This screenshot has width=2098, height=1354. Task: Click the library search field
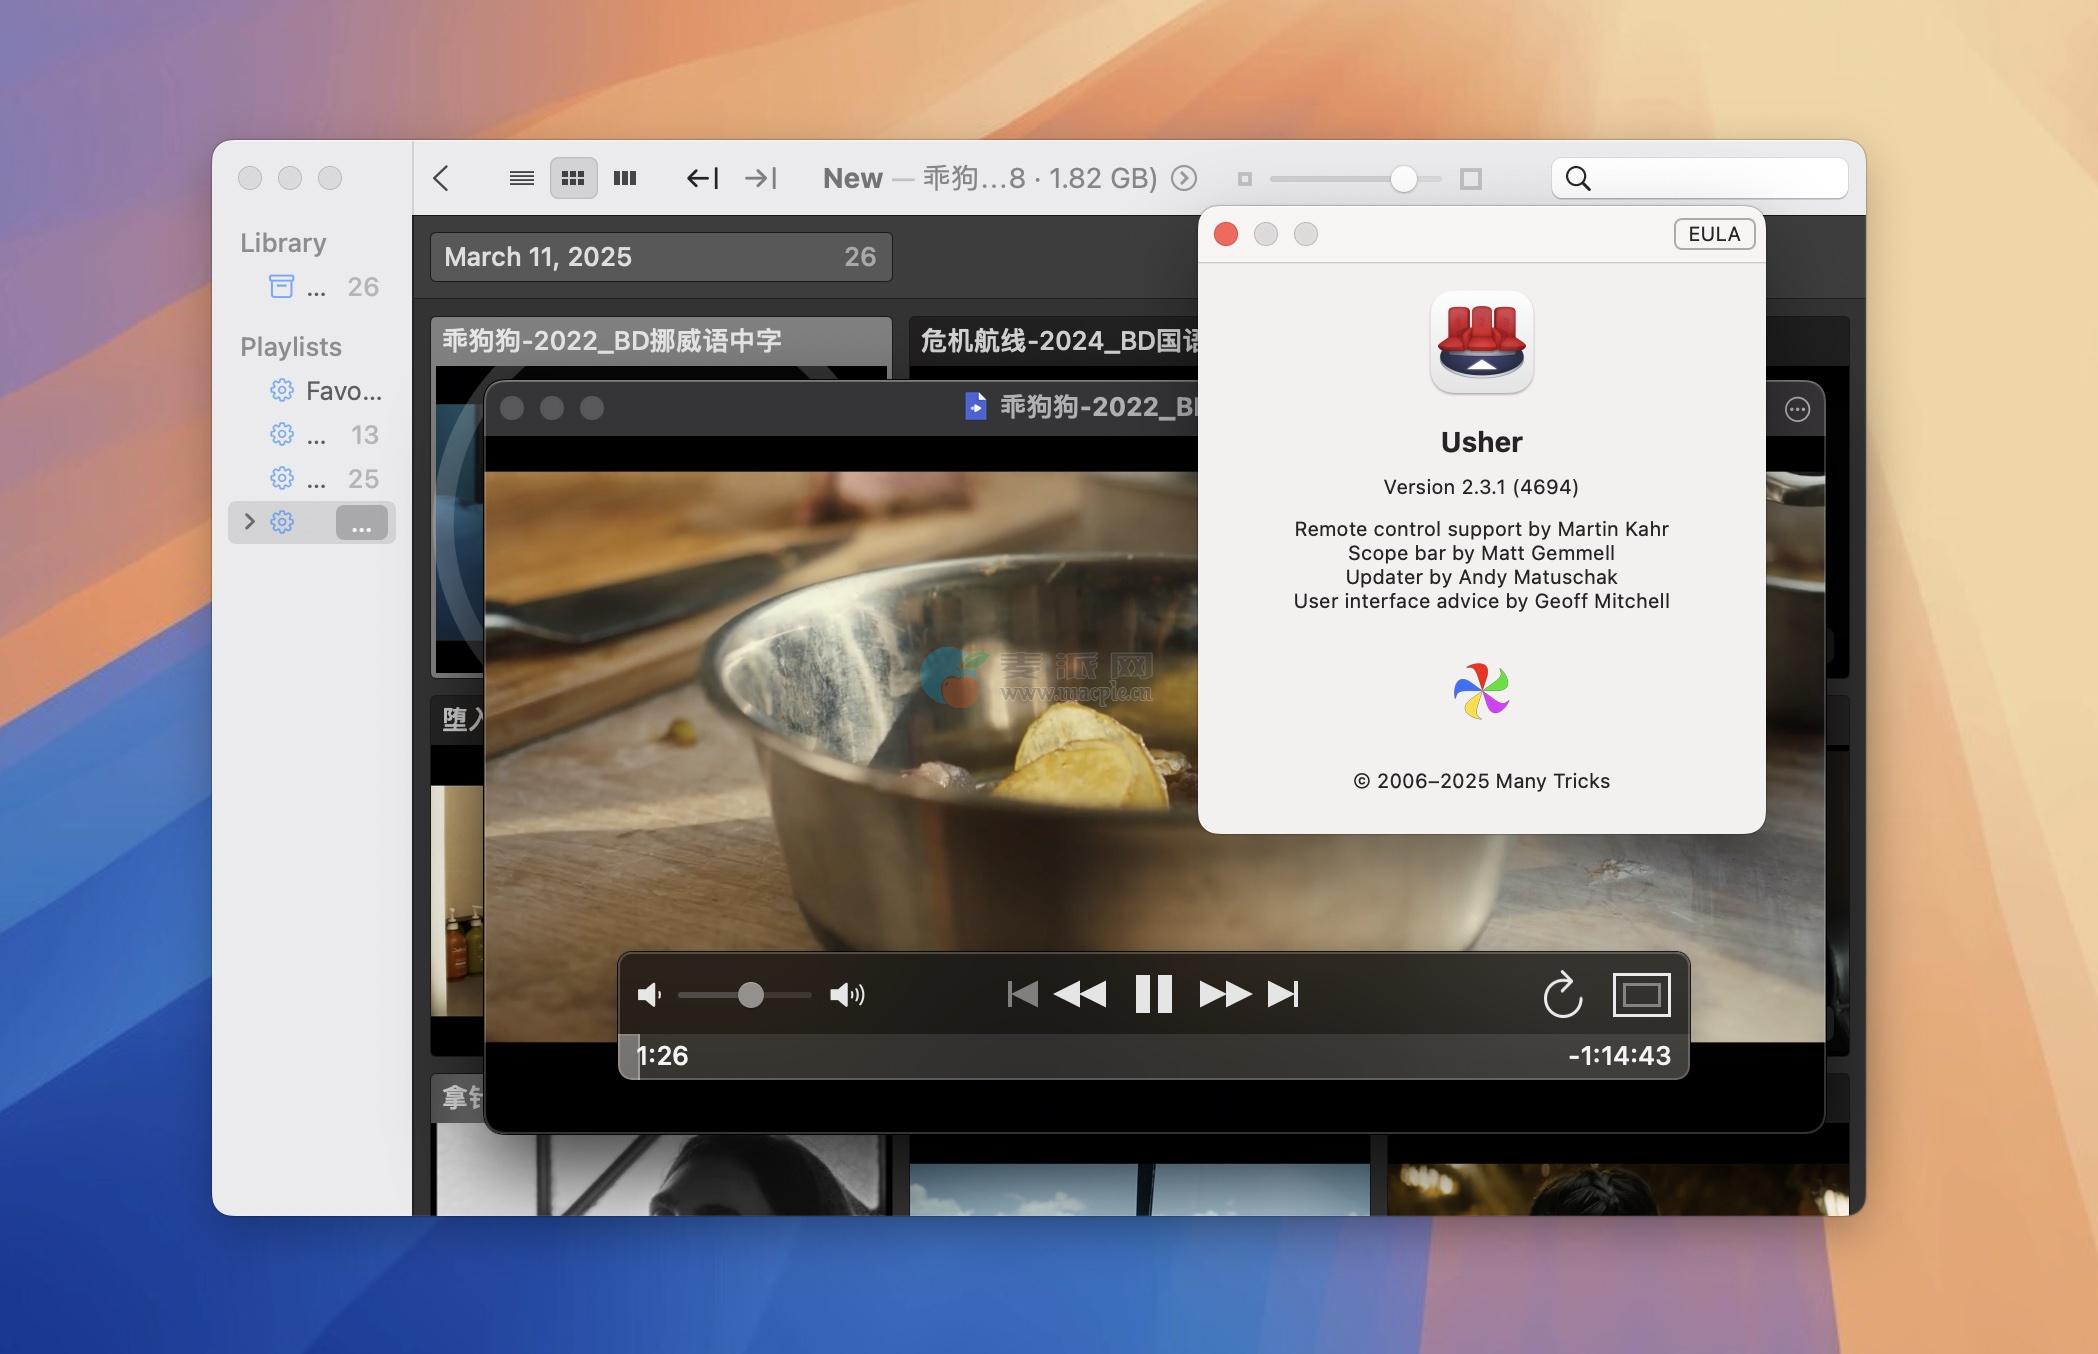point(1699,178)
